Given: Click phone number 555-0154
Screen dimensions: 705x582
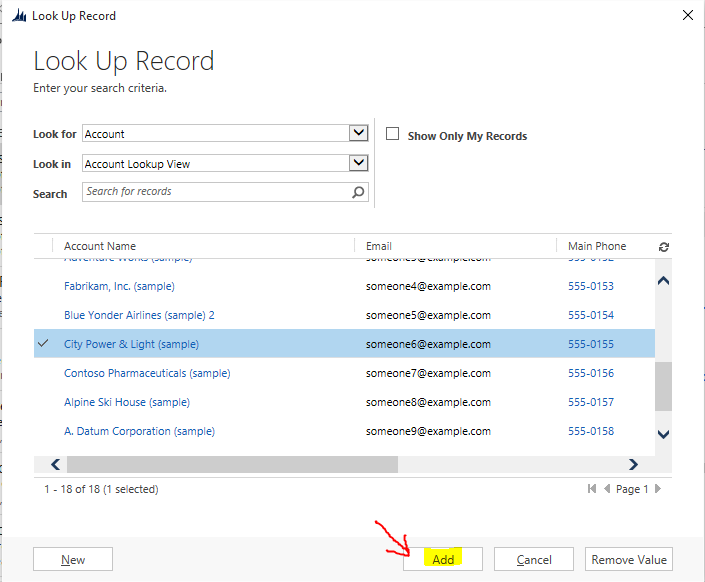Looking at the screenshot, I should click(591, 315).
